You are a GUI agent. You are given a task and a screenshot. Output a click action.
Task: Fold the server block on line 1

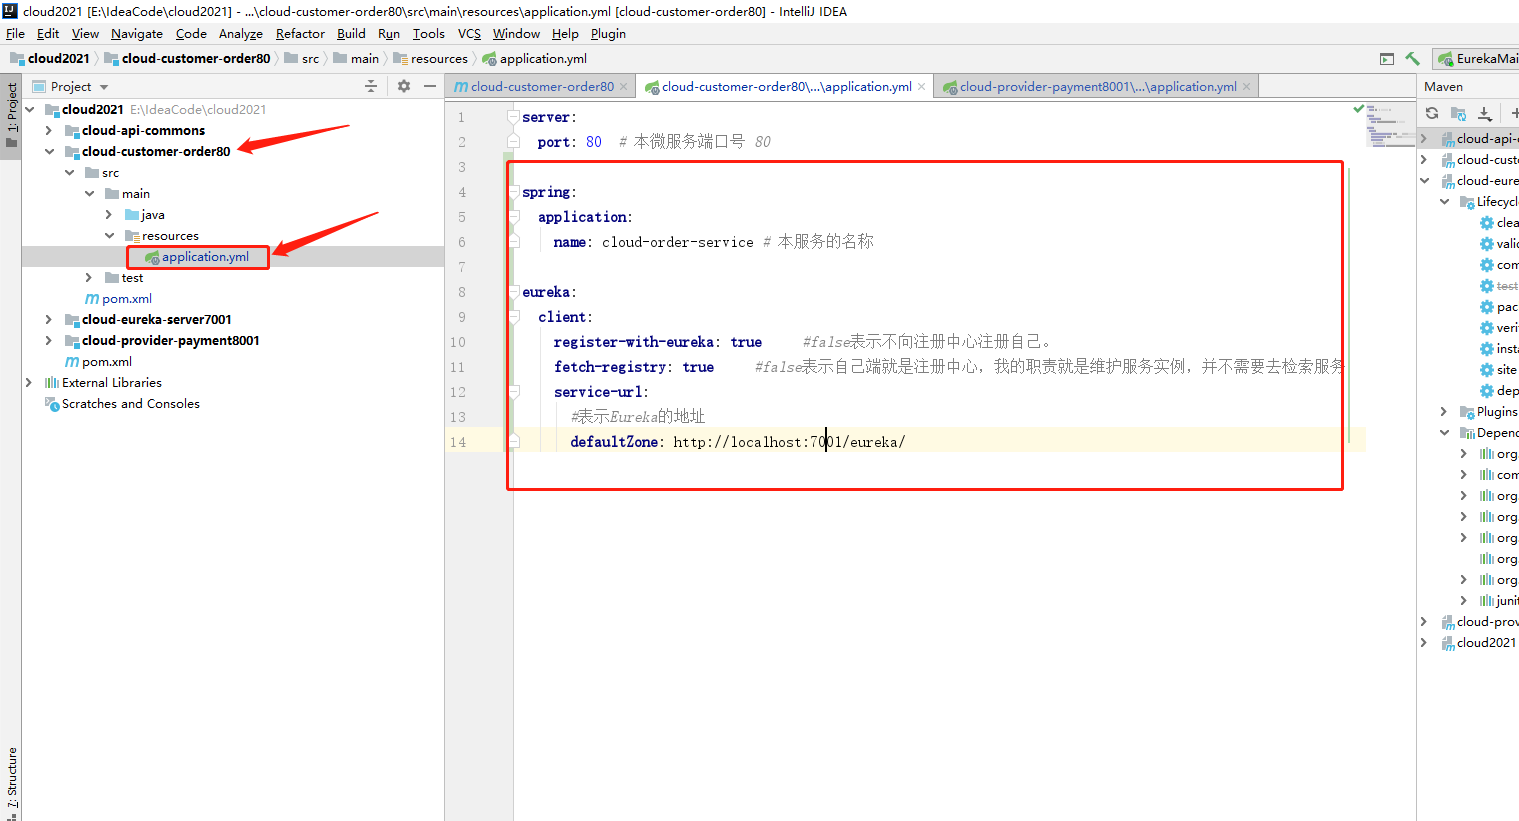pos(513,117)
